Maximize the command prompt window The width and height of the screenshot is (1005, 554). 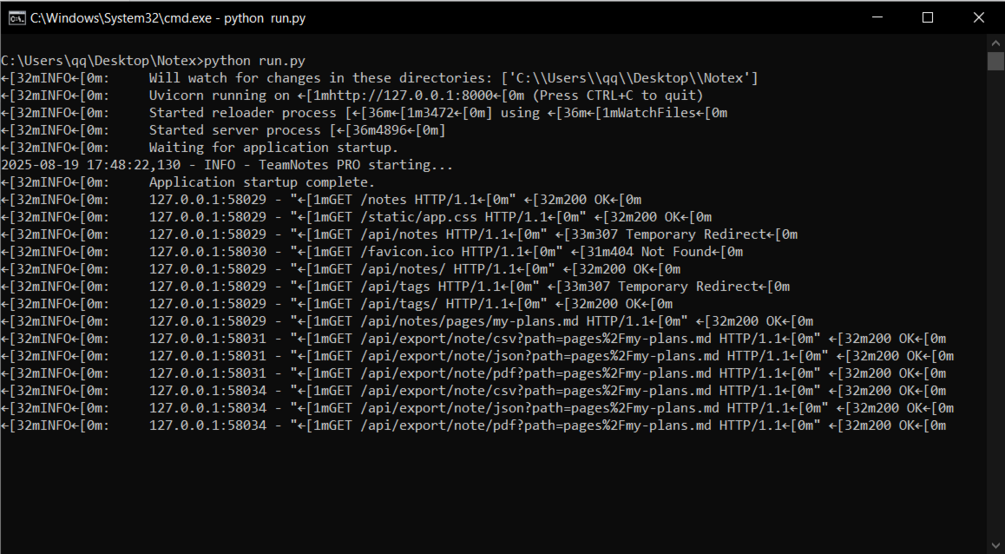(x=927, y=17)
